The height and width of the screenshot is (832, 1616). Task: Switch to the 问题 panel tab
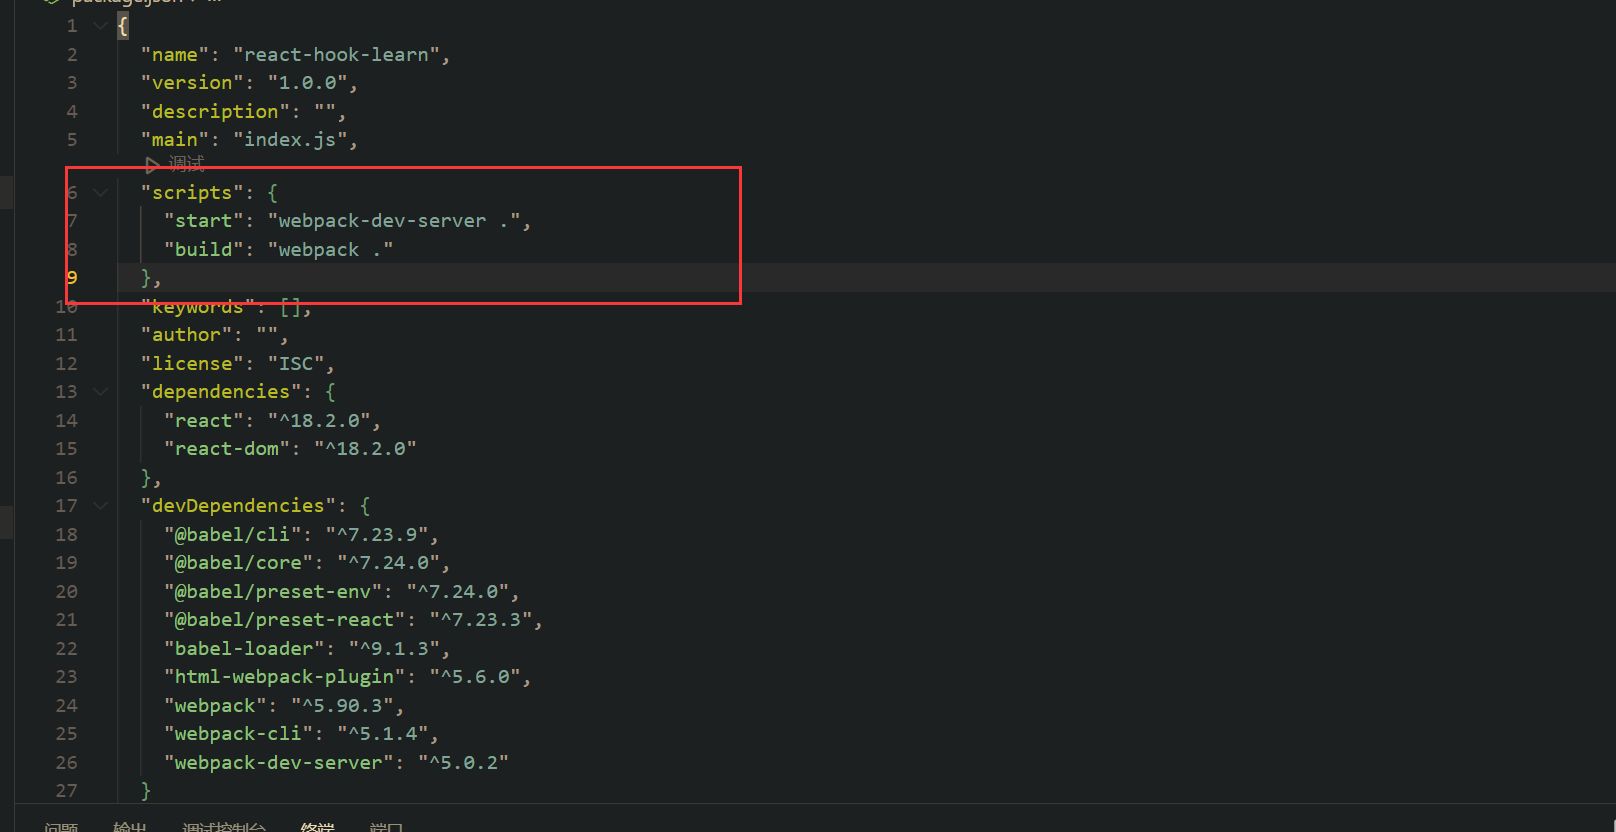point(61,826)
